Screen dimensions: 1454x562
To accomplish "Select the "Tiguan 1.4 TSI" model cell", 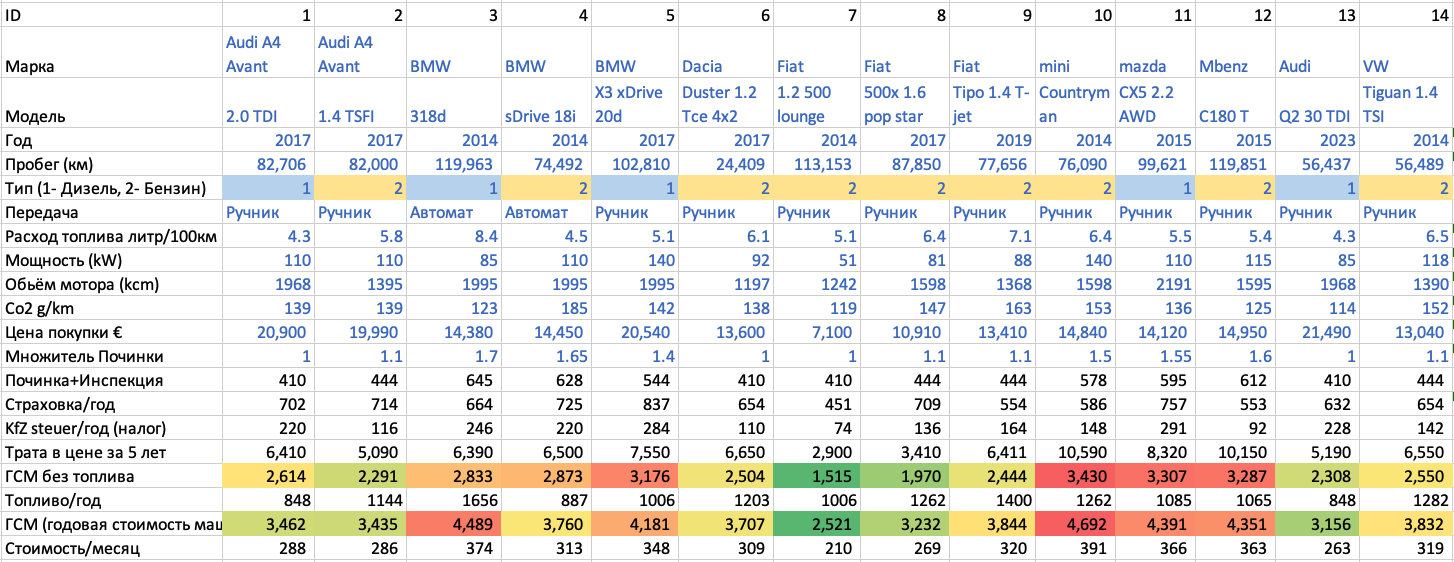I will click(1405, 104).
